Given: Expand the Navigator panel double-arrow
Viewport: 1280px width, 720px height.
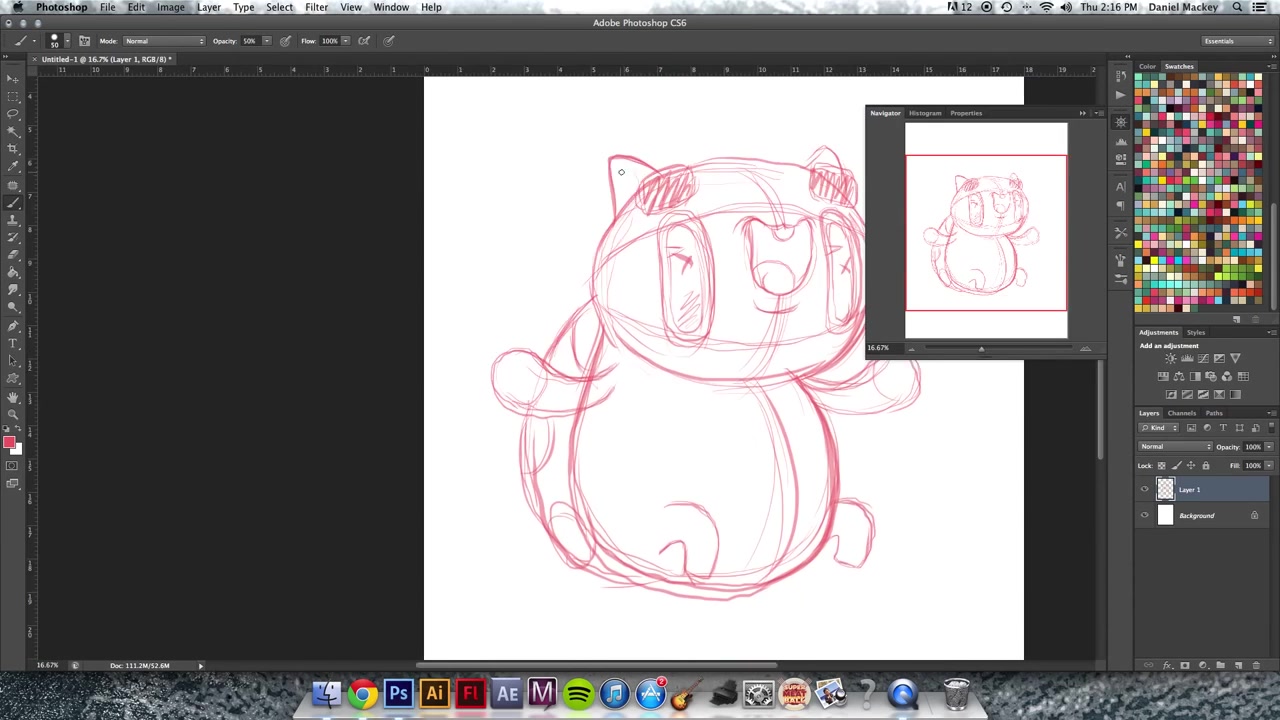Looking at the screenshot, I should [1082, 113].
